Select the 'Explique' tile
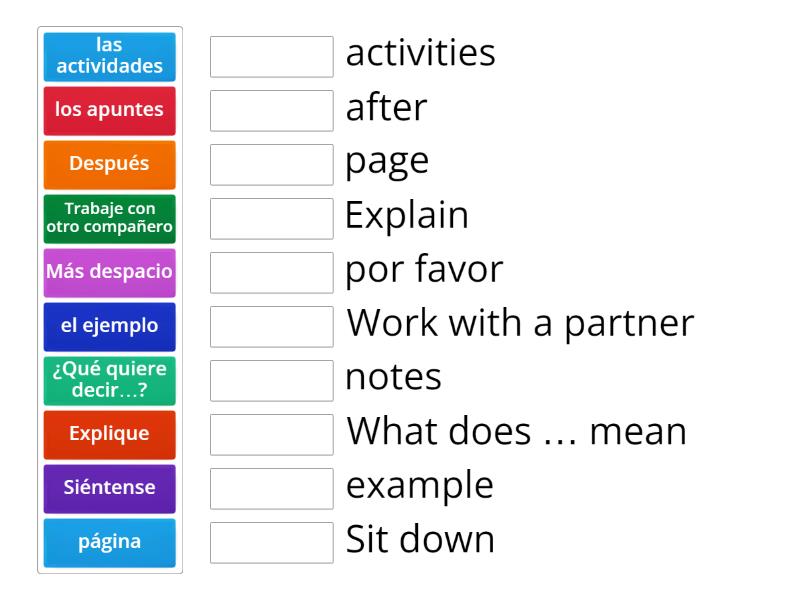Viewport: 800px width, 600px height. (110, 434)
